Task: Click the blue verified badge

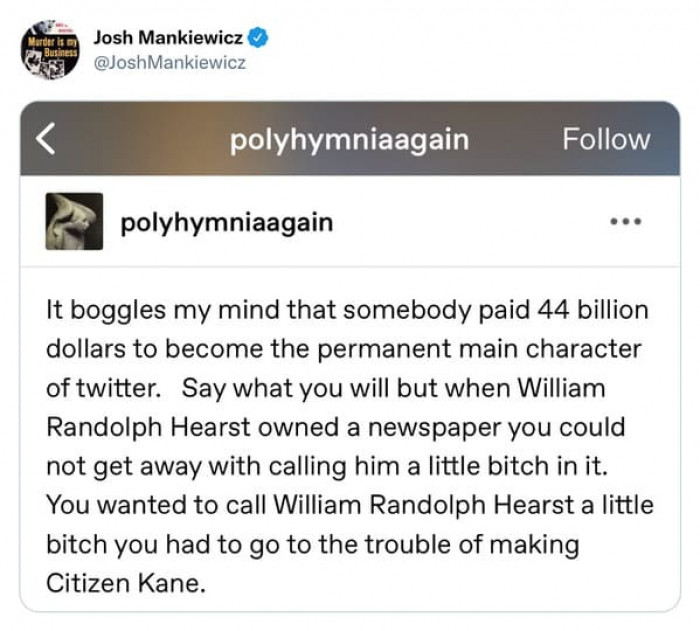Action: [x=258, y=39]
